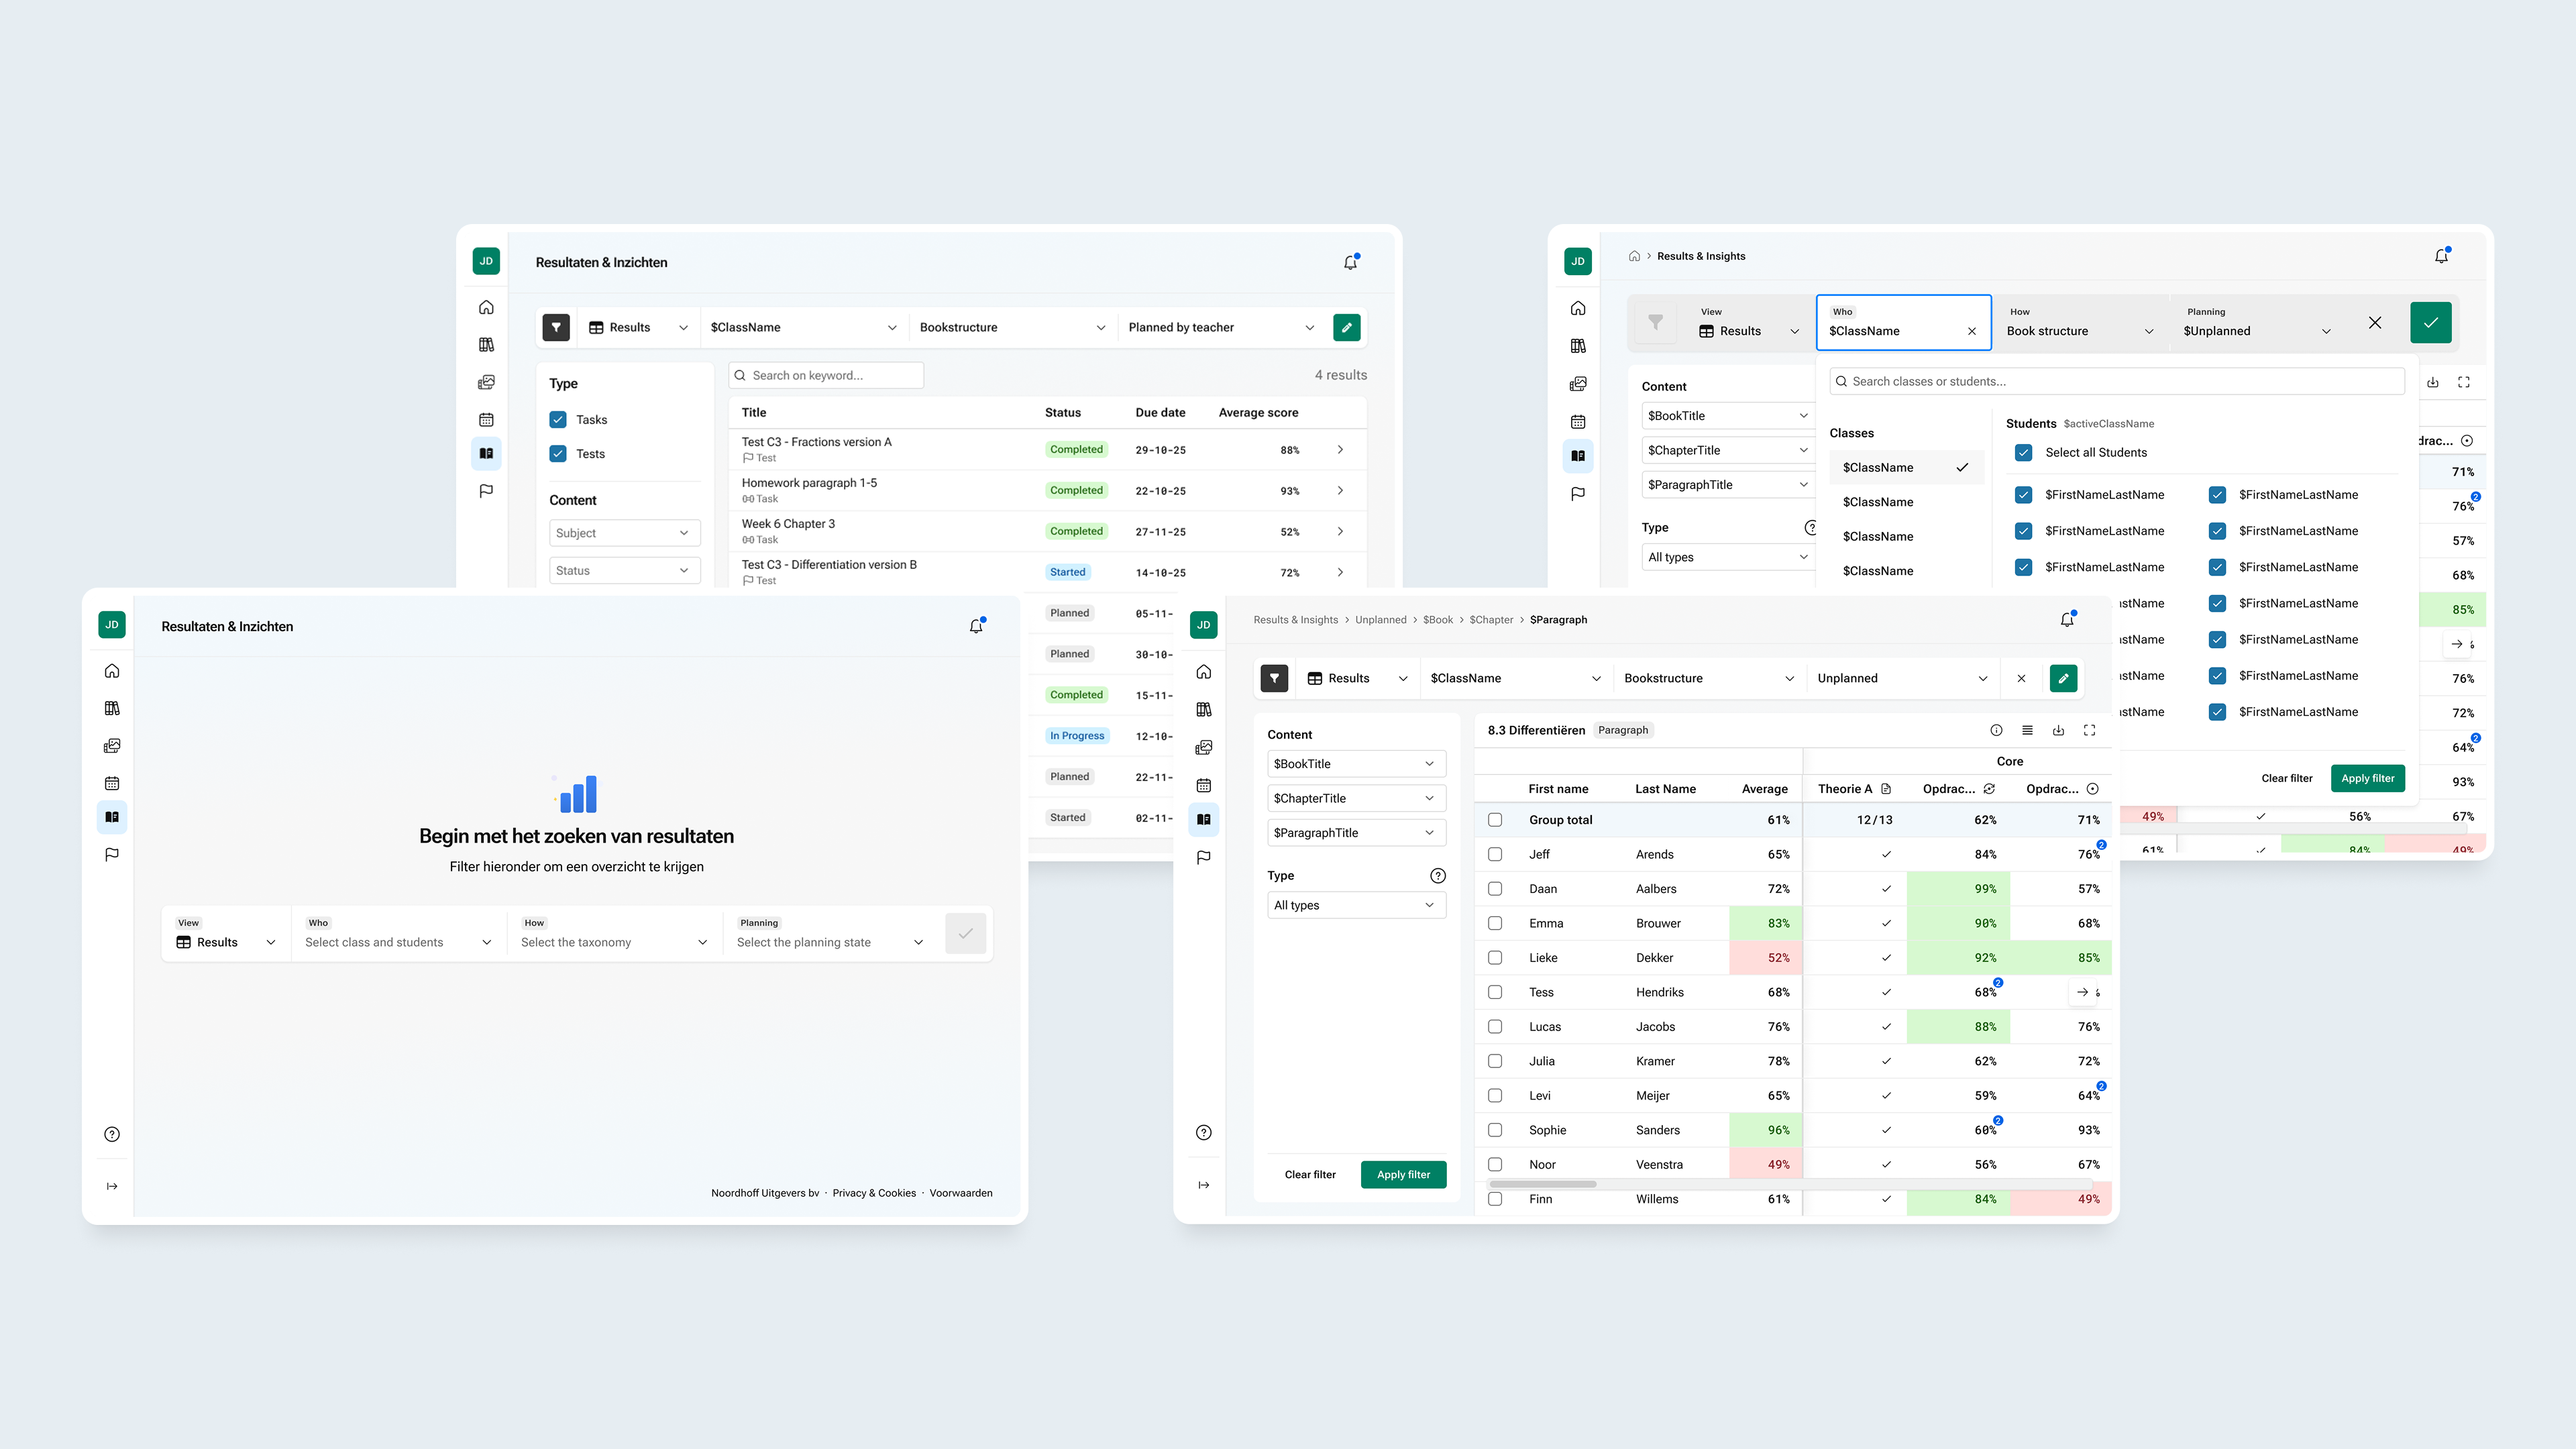Open the Privacy & Cookies link
The image size is (2576, 1449).
pos(873,1192)
